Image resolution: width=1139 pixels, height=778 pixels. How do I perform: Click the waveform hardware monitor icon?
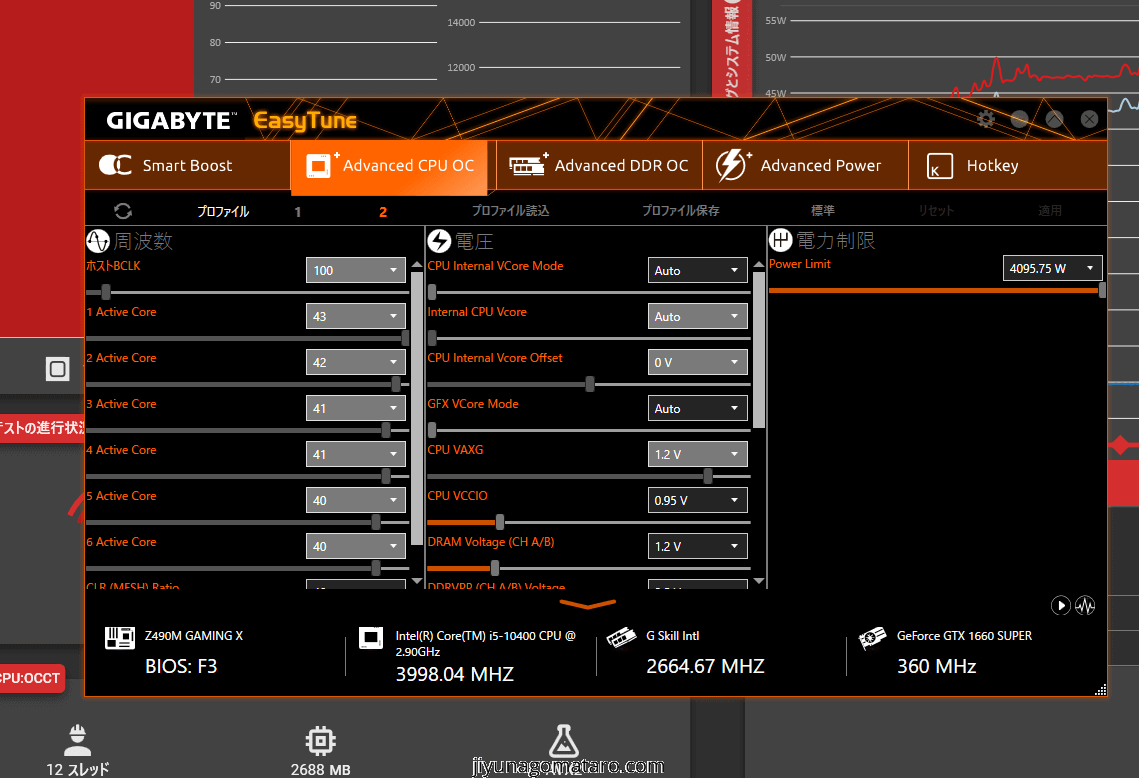pyautogui.click(x=1085, y=606)
